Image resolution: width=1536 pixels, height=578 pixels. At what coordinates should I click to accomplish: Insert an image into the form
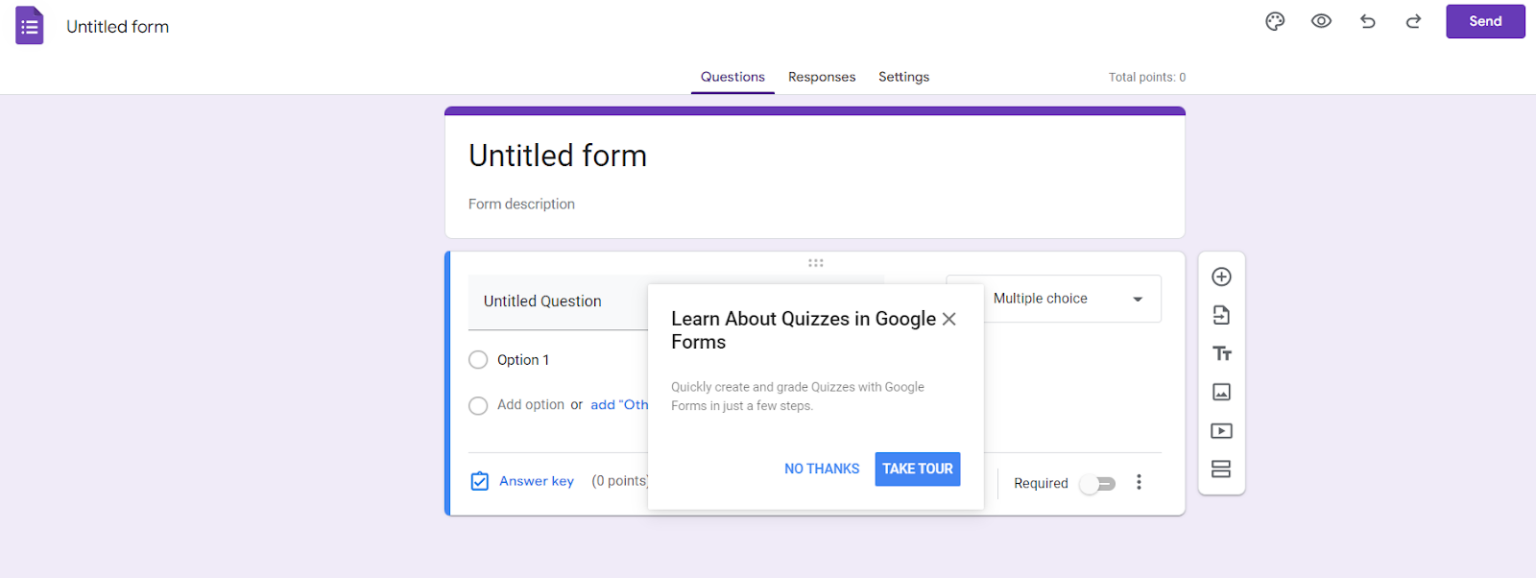click(1221, 392)
